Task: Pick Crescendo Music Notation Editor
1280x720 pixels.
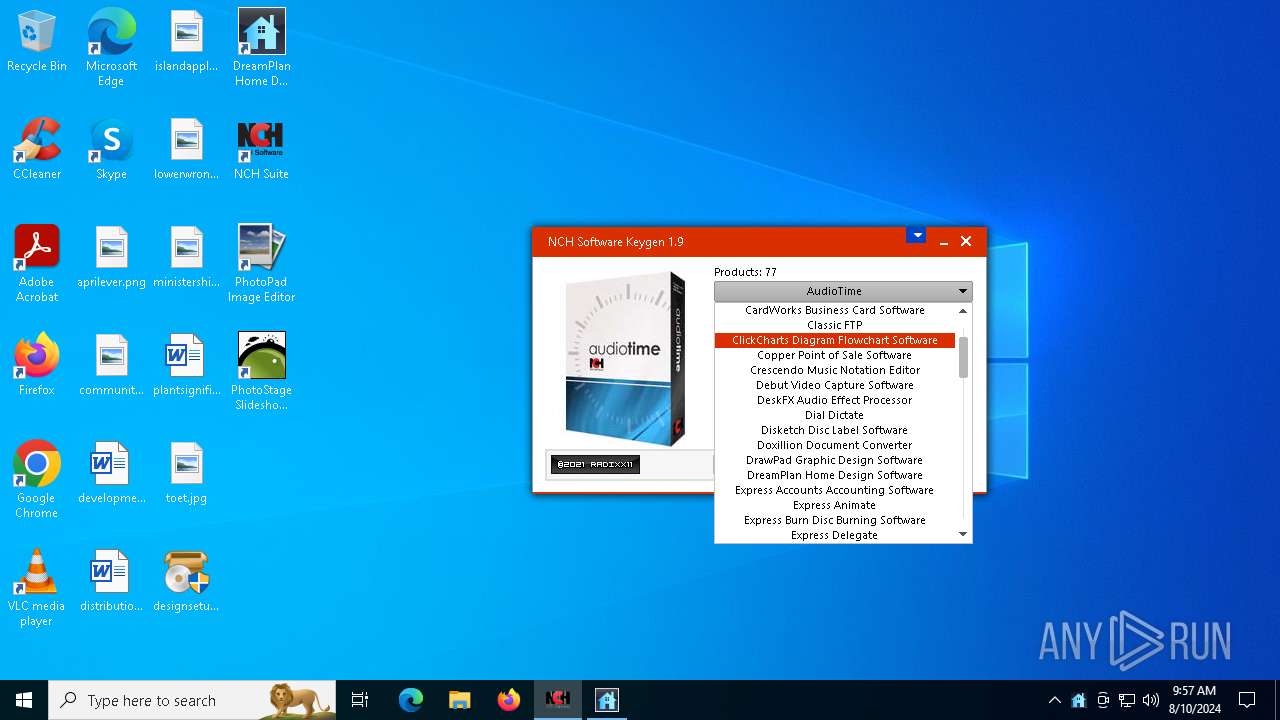Action: tap(835, 370)
